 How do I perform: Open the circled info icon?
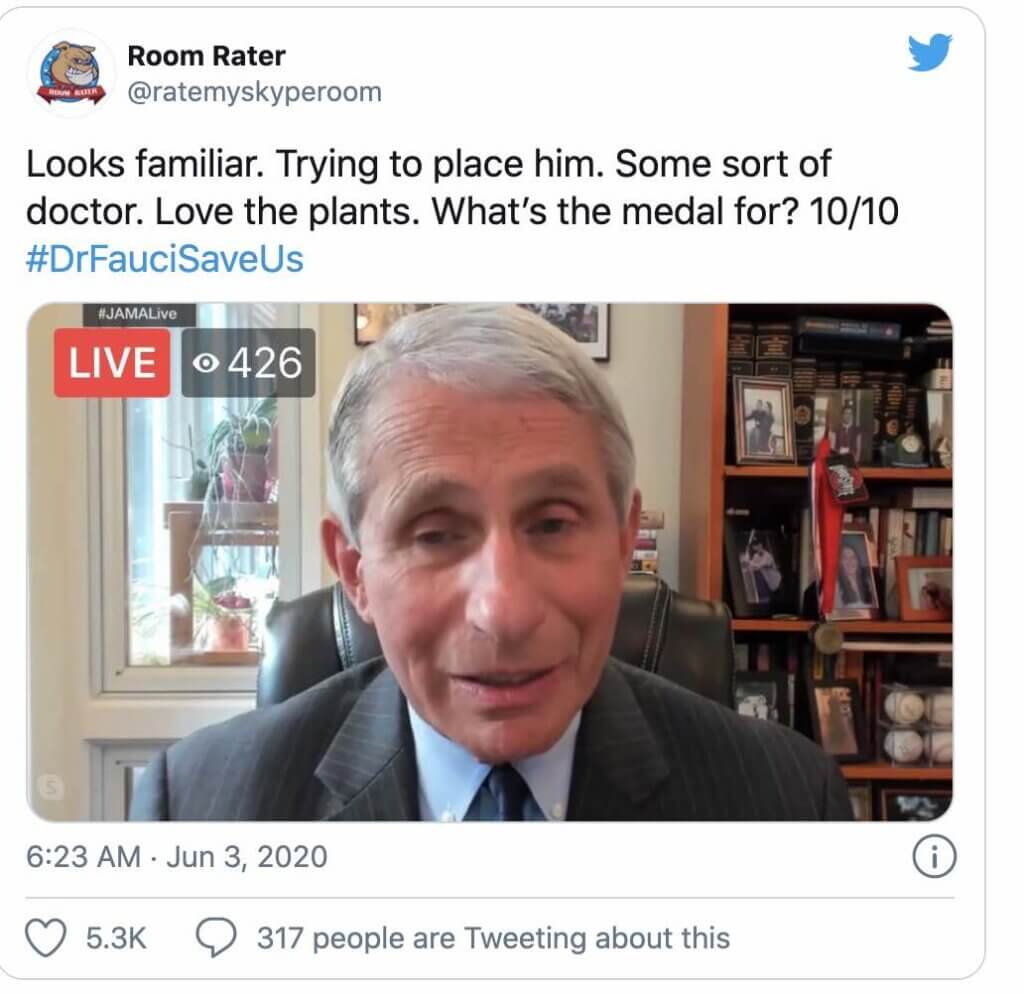(x=934, y=856)
